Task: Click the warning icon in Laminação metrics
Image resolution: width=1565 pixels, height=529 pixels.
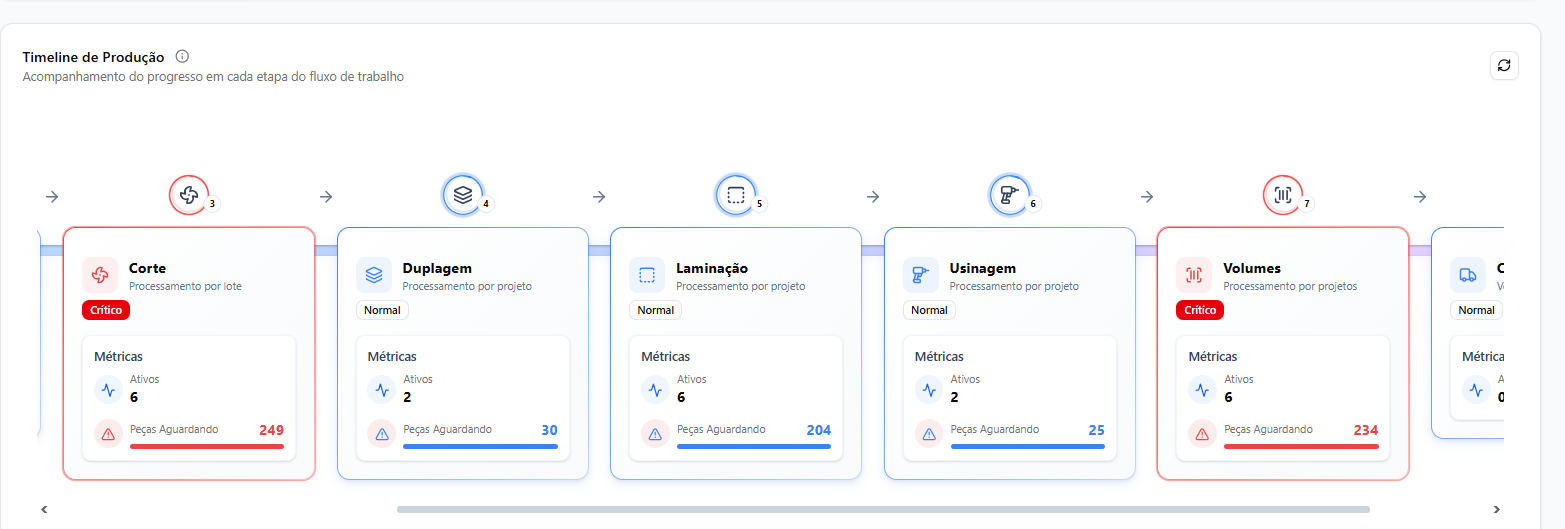Action: coord(655,434)
